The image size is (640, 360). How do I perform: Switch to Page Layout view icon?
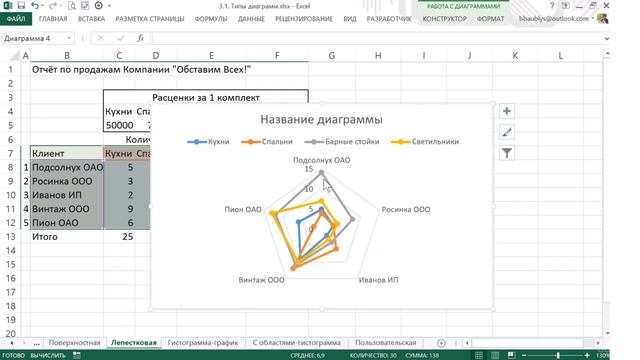495,356
